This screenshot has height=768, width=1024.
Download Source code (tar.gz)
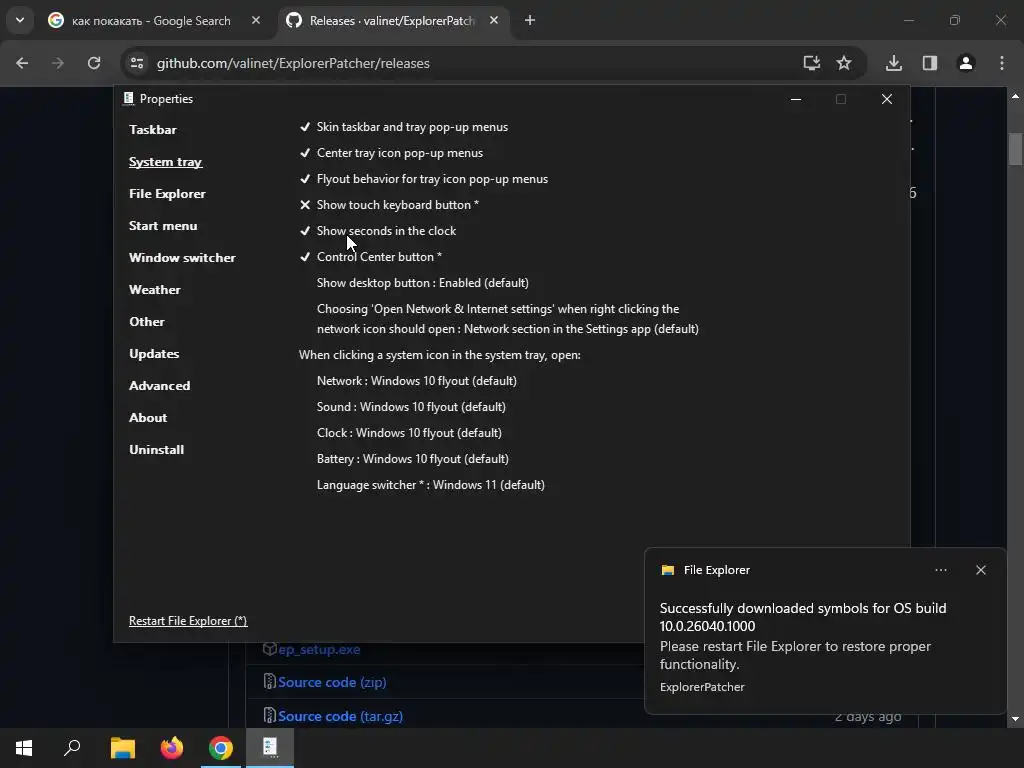tap(340, 716)
